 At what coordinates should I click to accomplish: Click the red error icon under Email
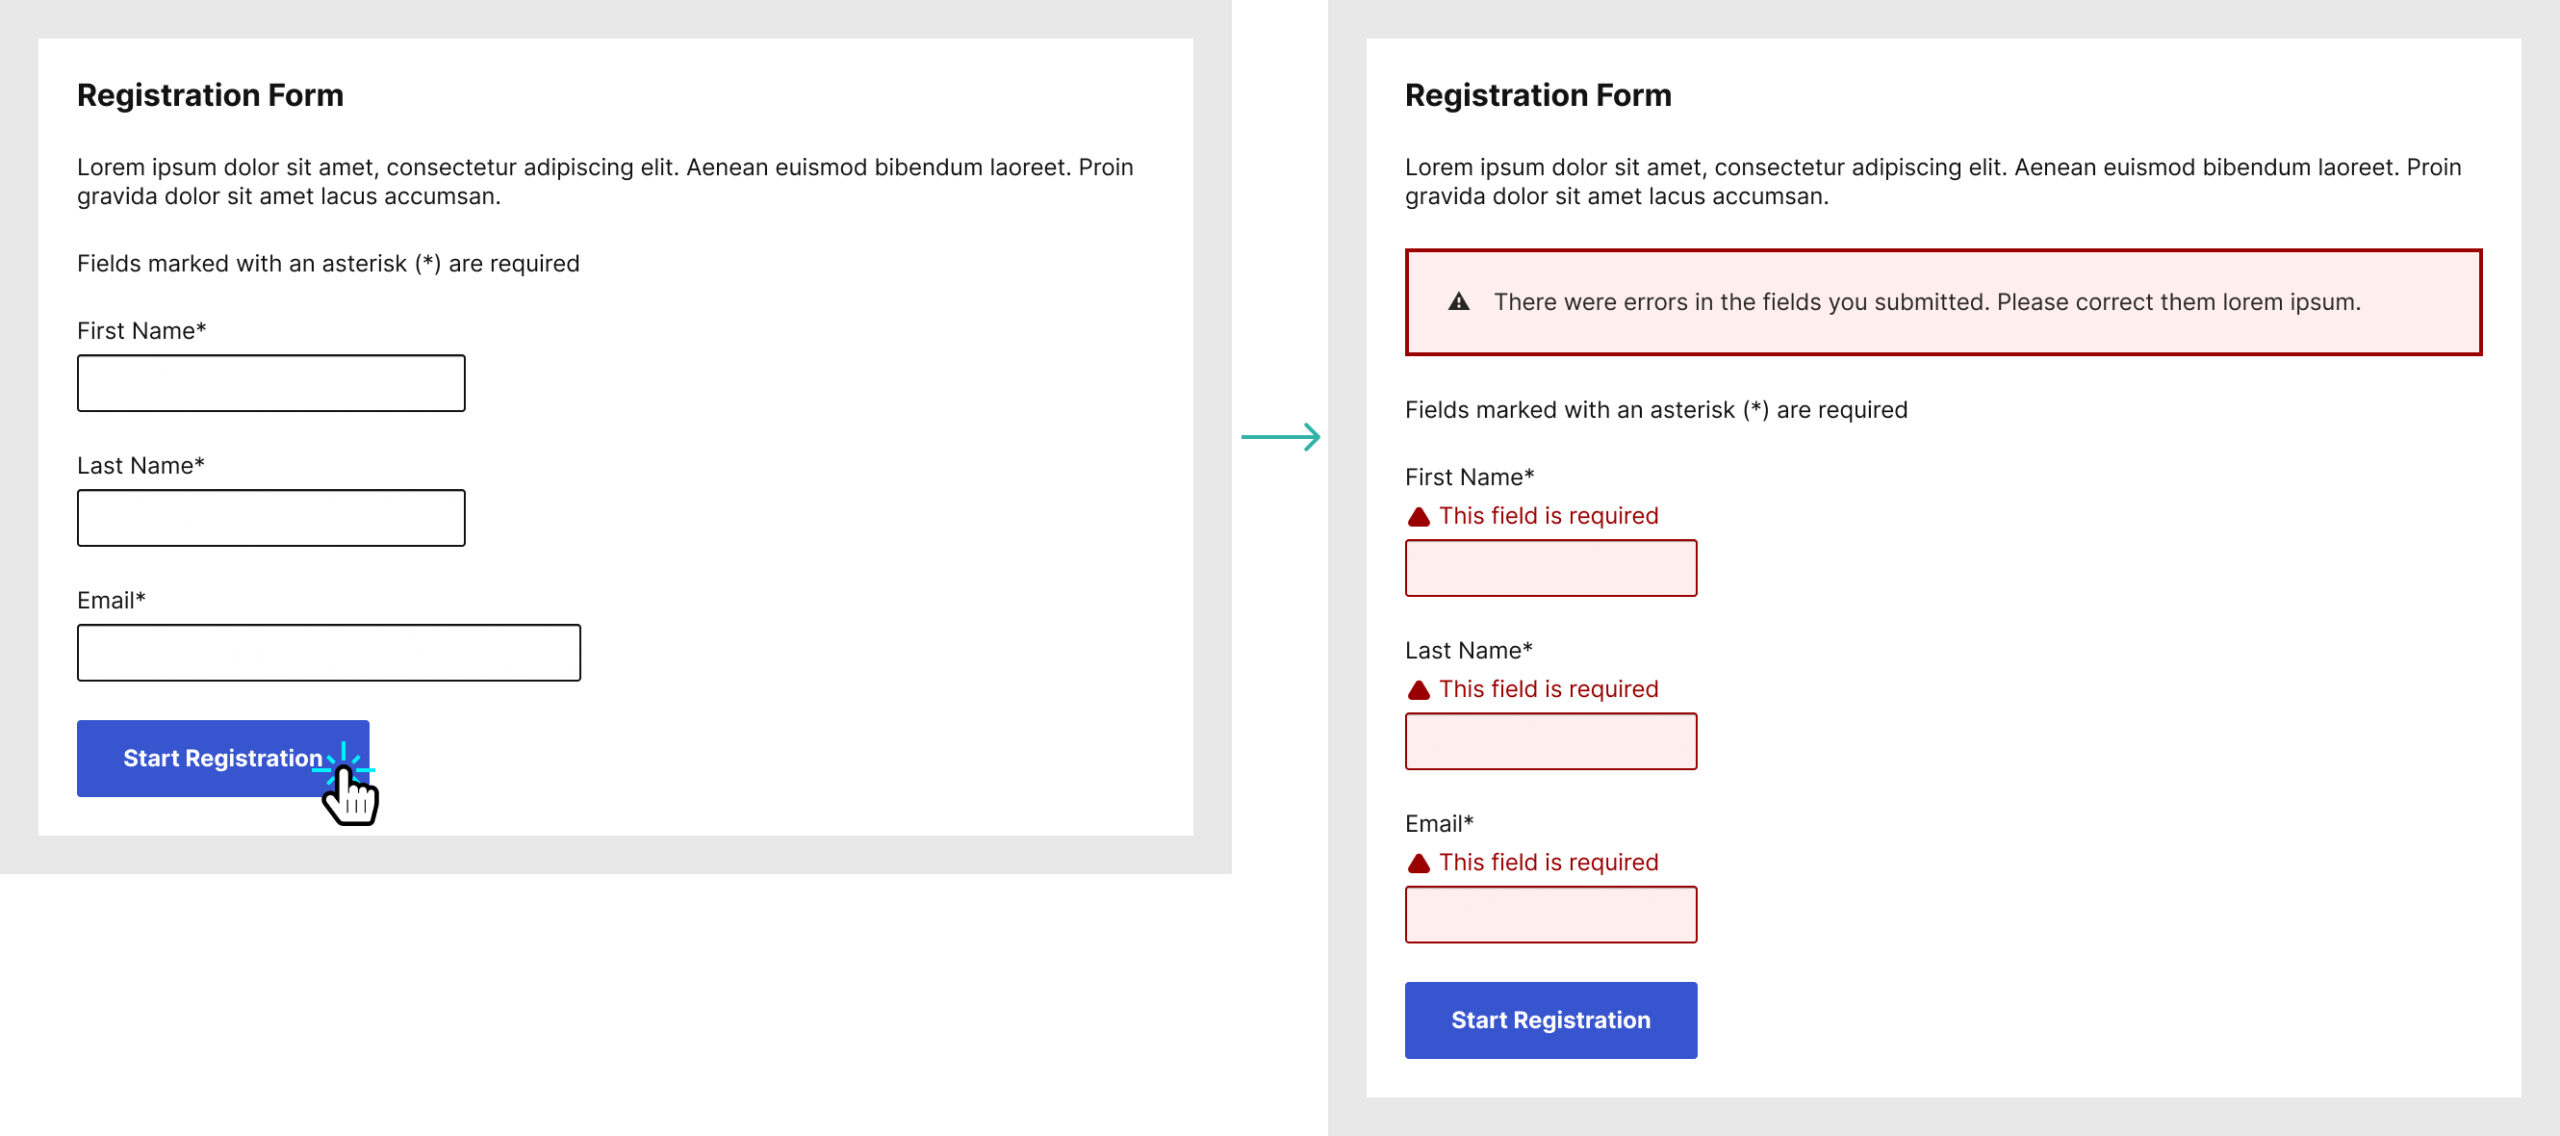pos(1418,863)
